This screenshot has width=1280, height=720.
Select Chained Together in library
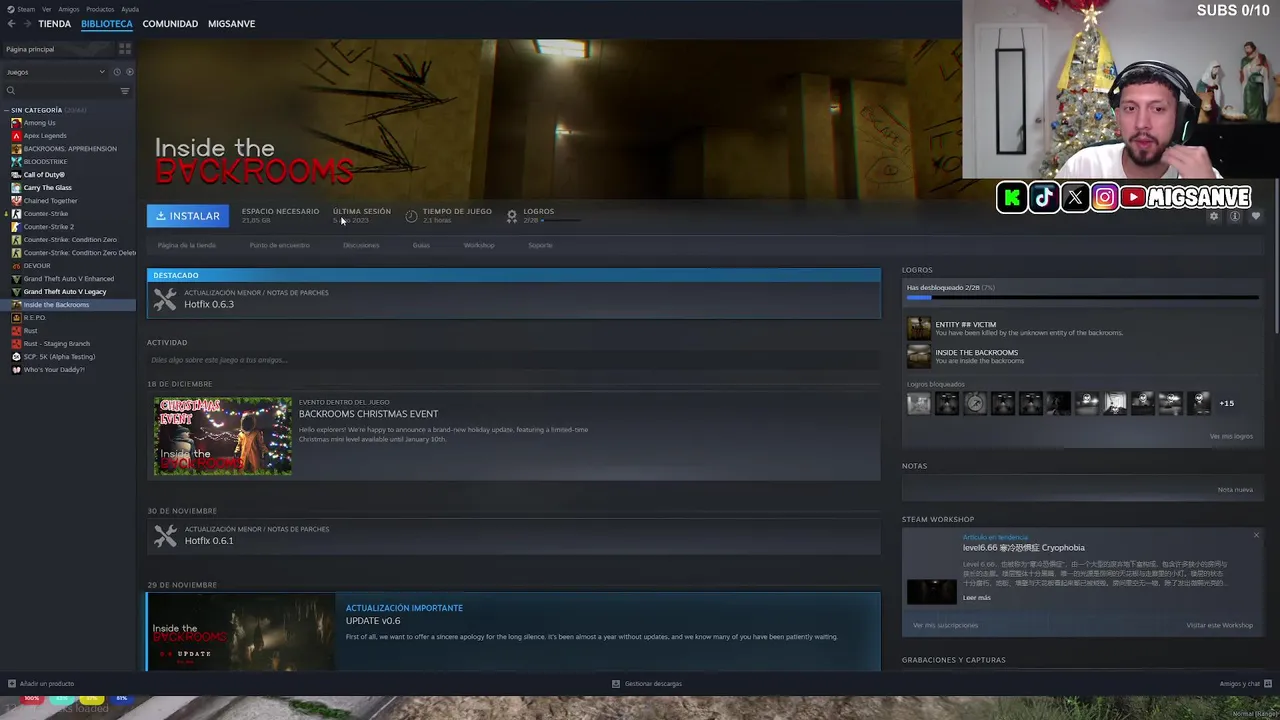point(50,201)
